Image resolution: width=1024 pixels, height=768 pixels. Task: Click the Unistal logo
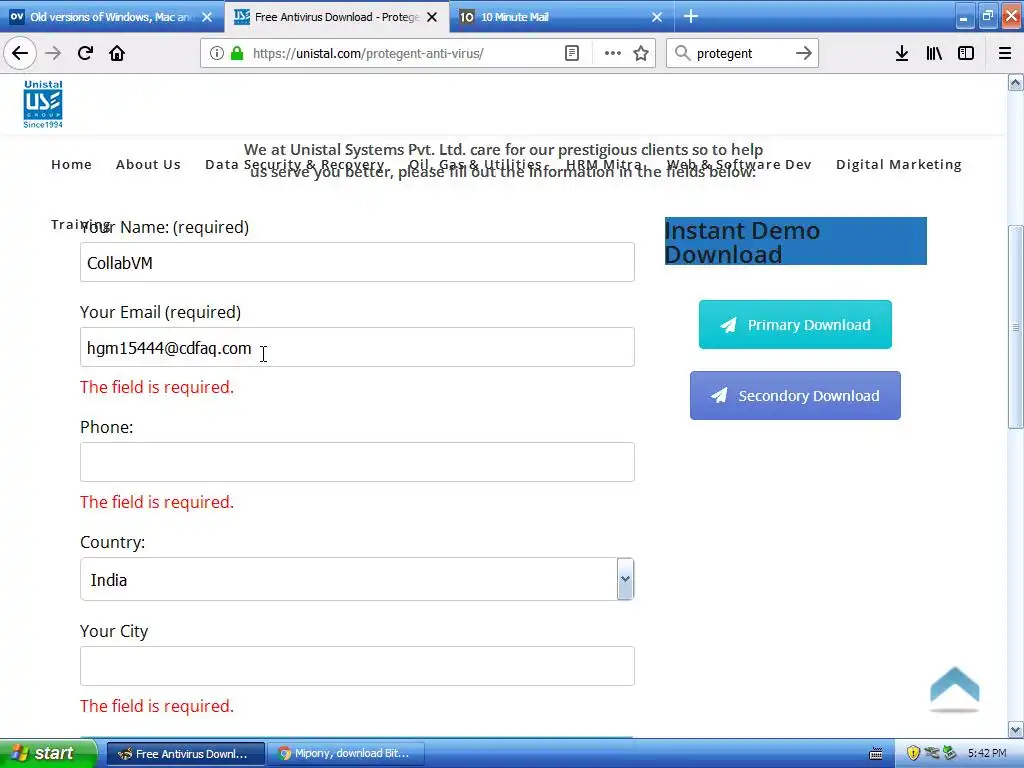pos(43,104)
